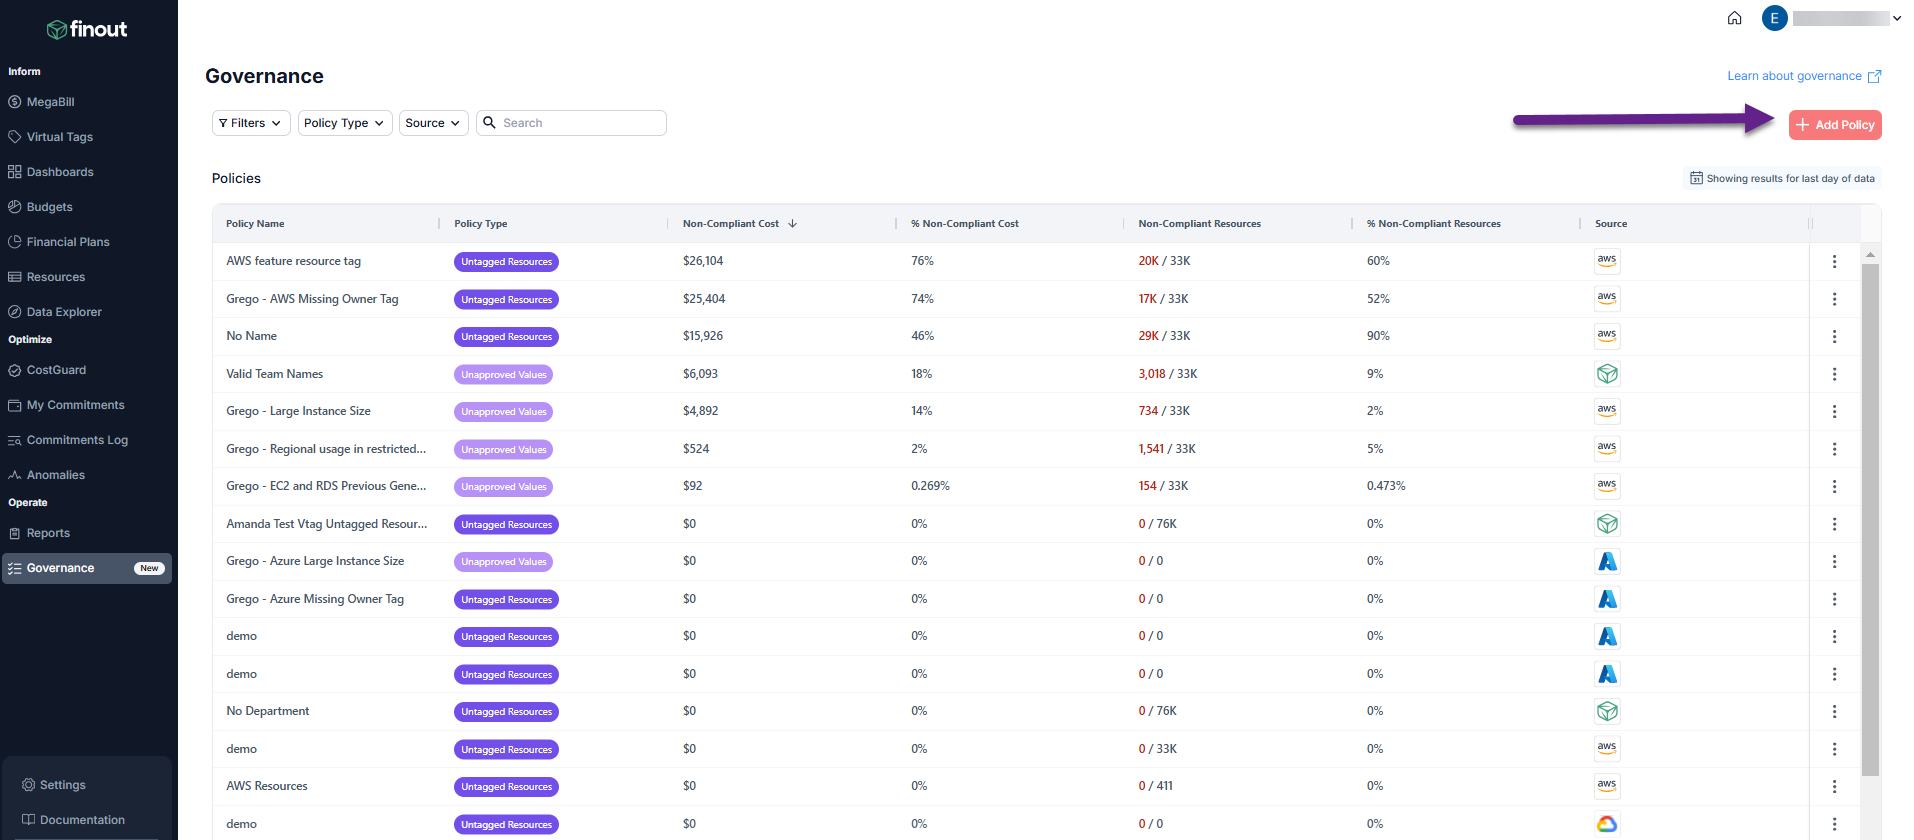This screenshot has height=840, width=1914.
Task: Navigate to Dashboards
Action: (x=60, y=172)
